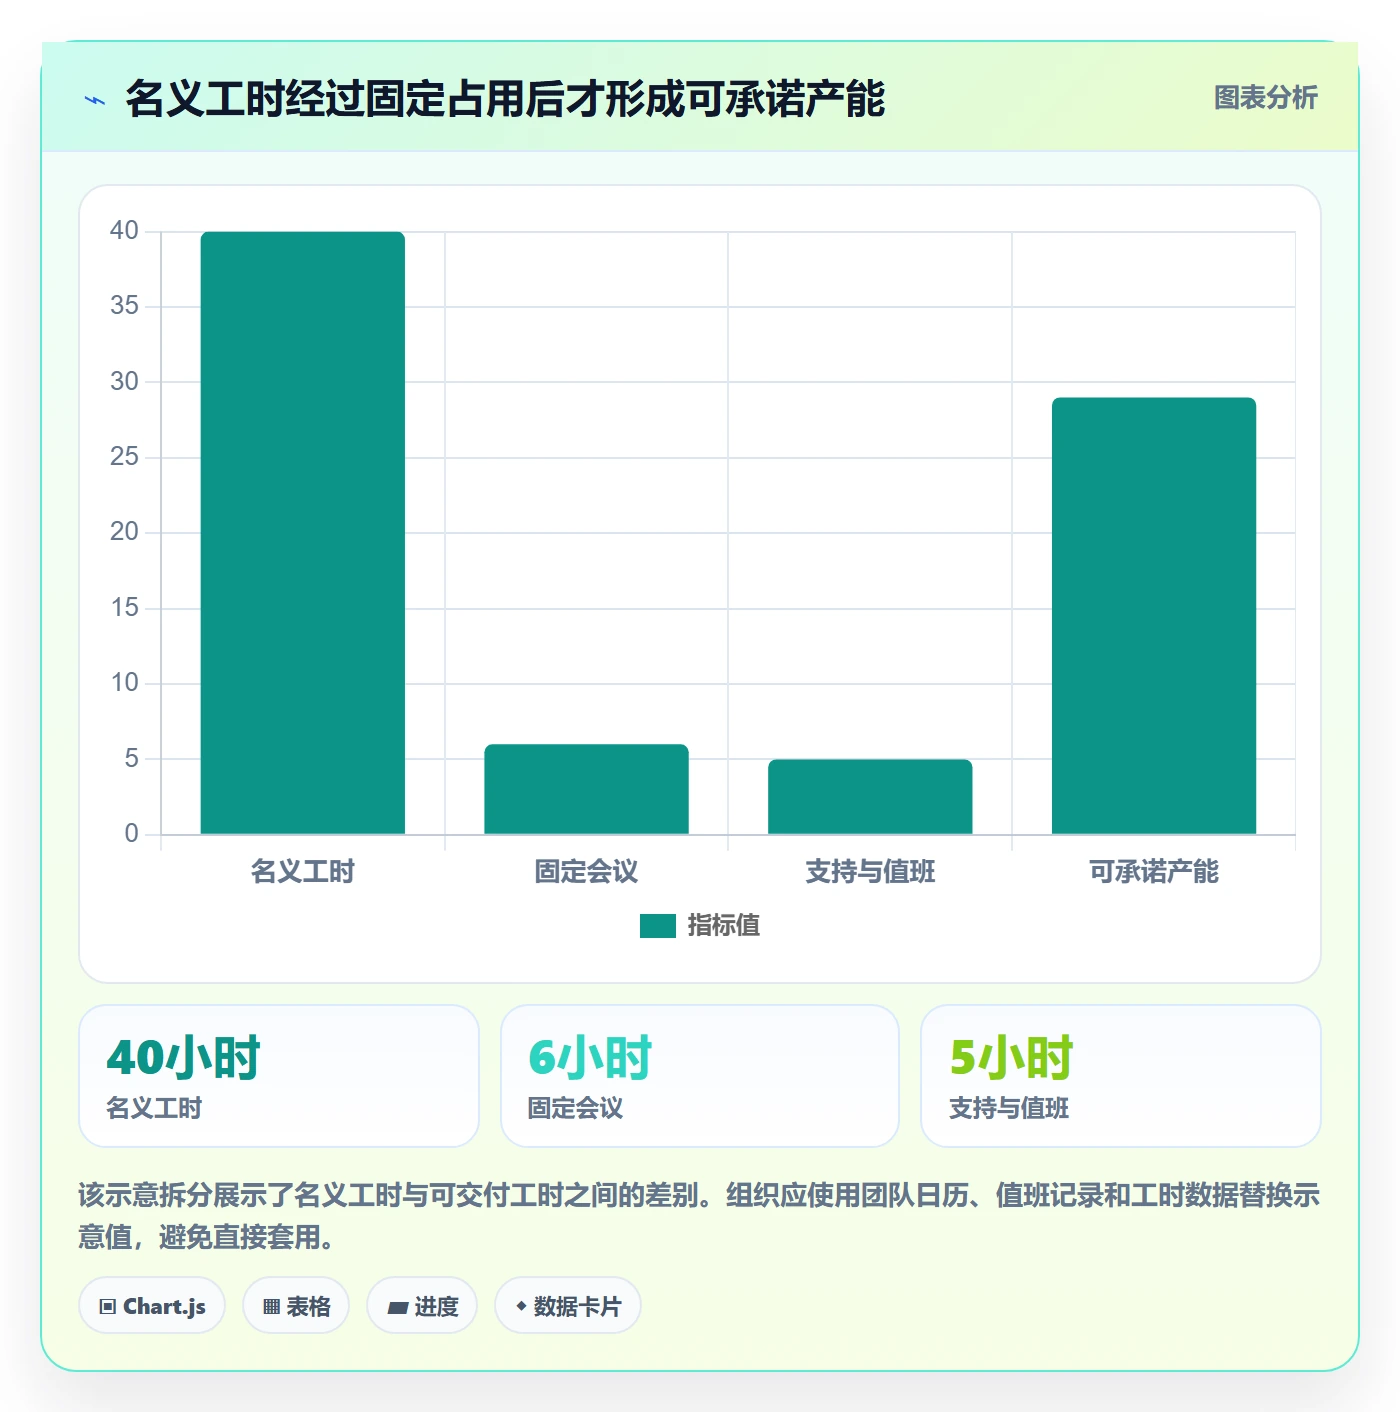Open the 40小时 名义工时 stat card
This screenshot has height=1412, width=1400.
click(279, 1076)
